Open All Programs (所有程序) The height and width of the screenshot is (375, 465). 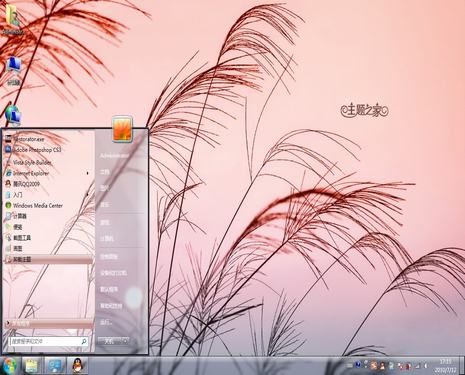tap(49, 323)
